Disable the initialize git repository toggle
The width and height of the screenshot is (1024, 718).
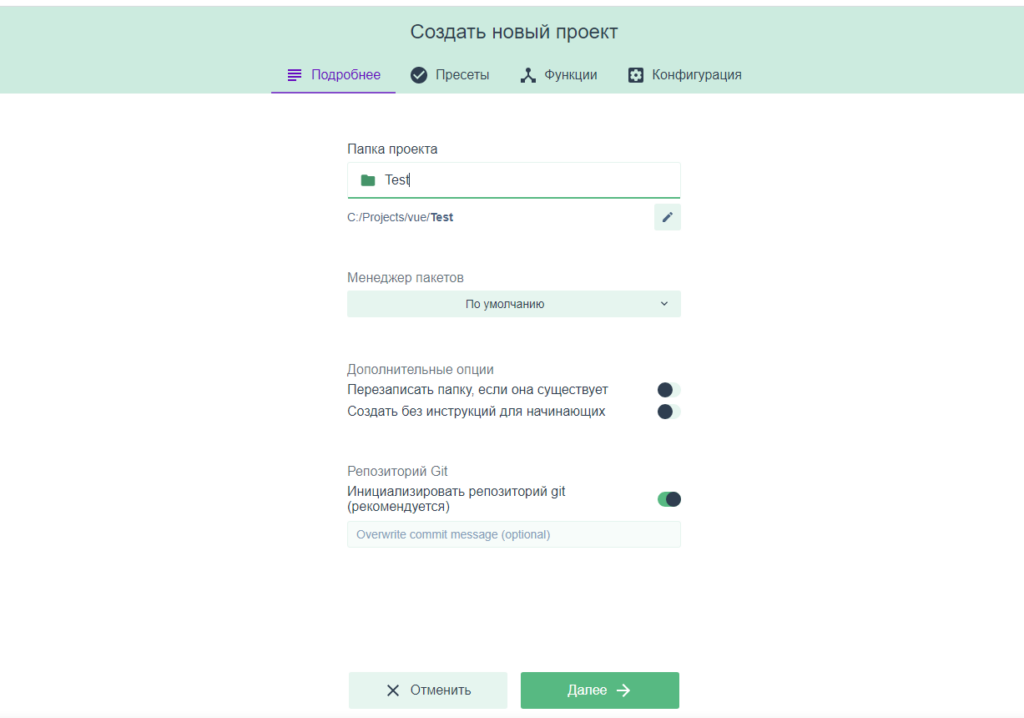tap(668, 499)
